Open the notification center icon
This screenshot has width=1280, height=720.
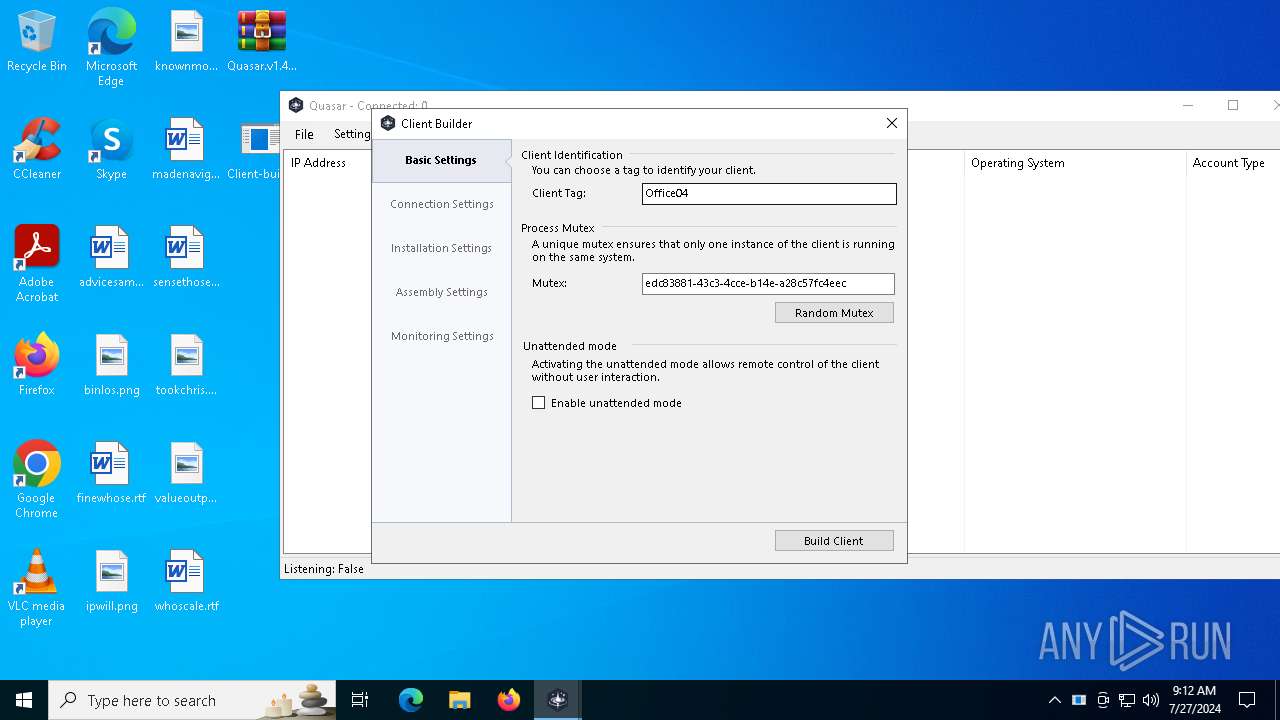1247,700
